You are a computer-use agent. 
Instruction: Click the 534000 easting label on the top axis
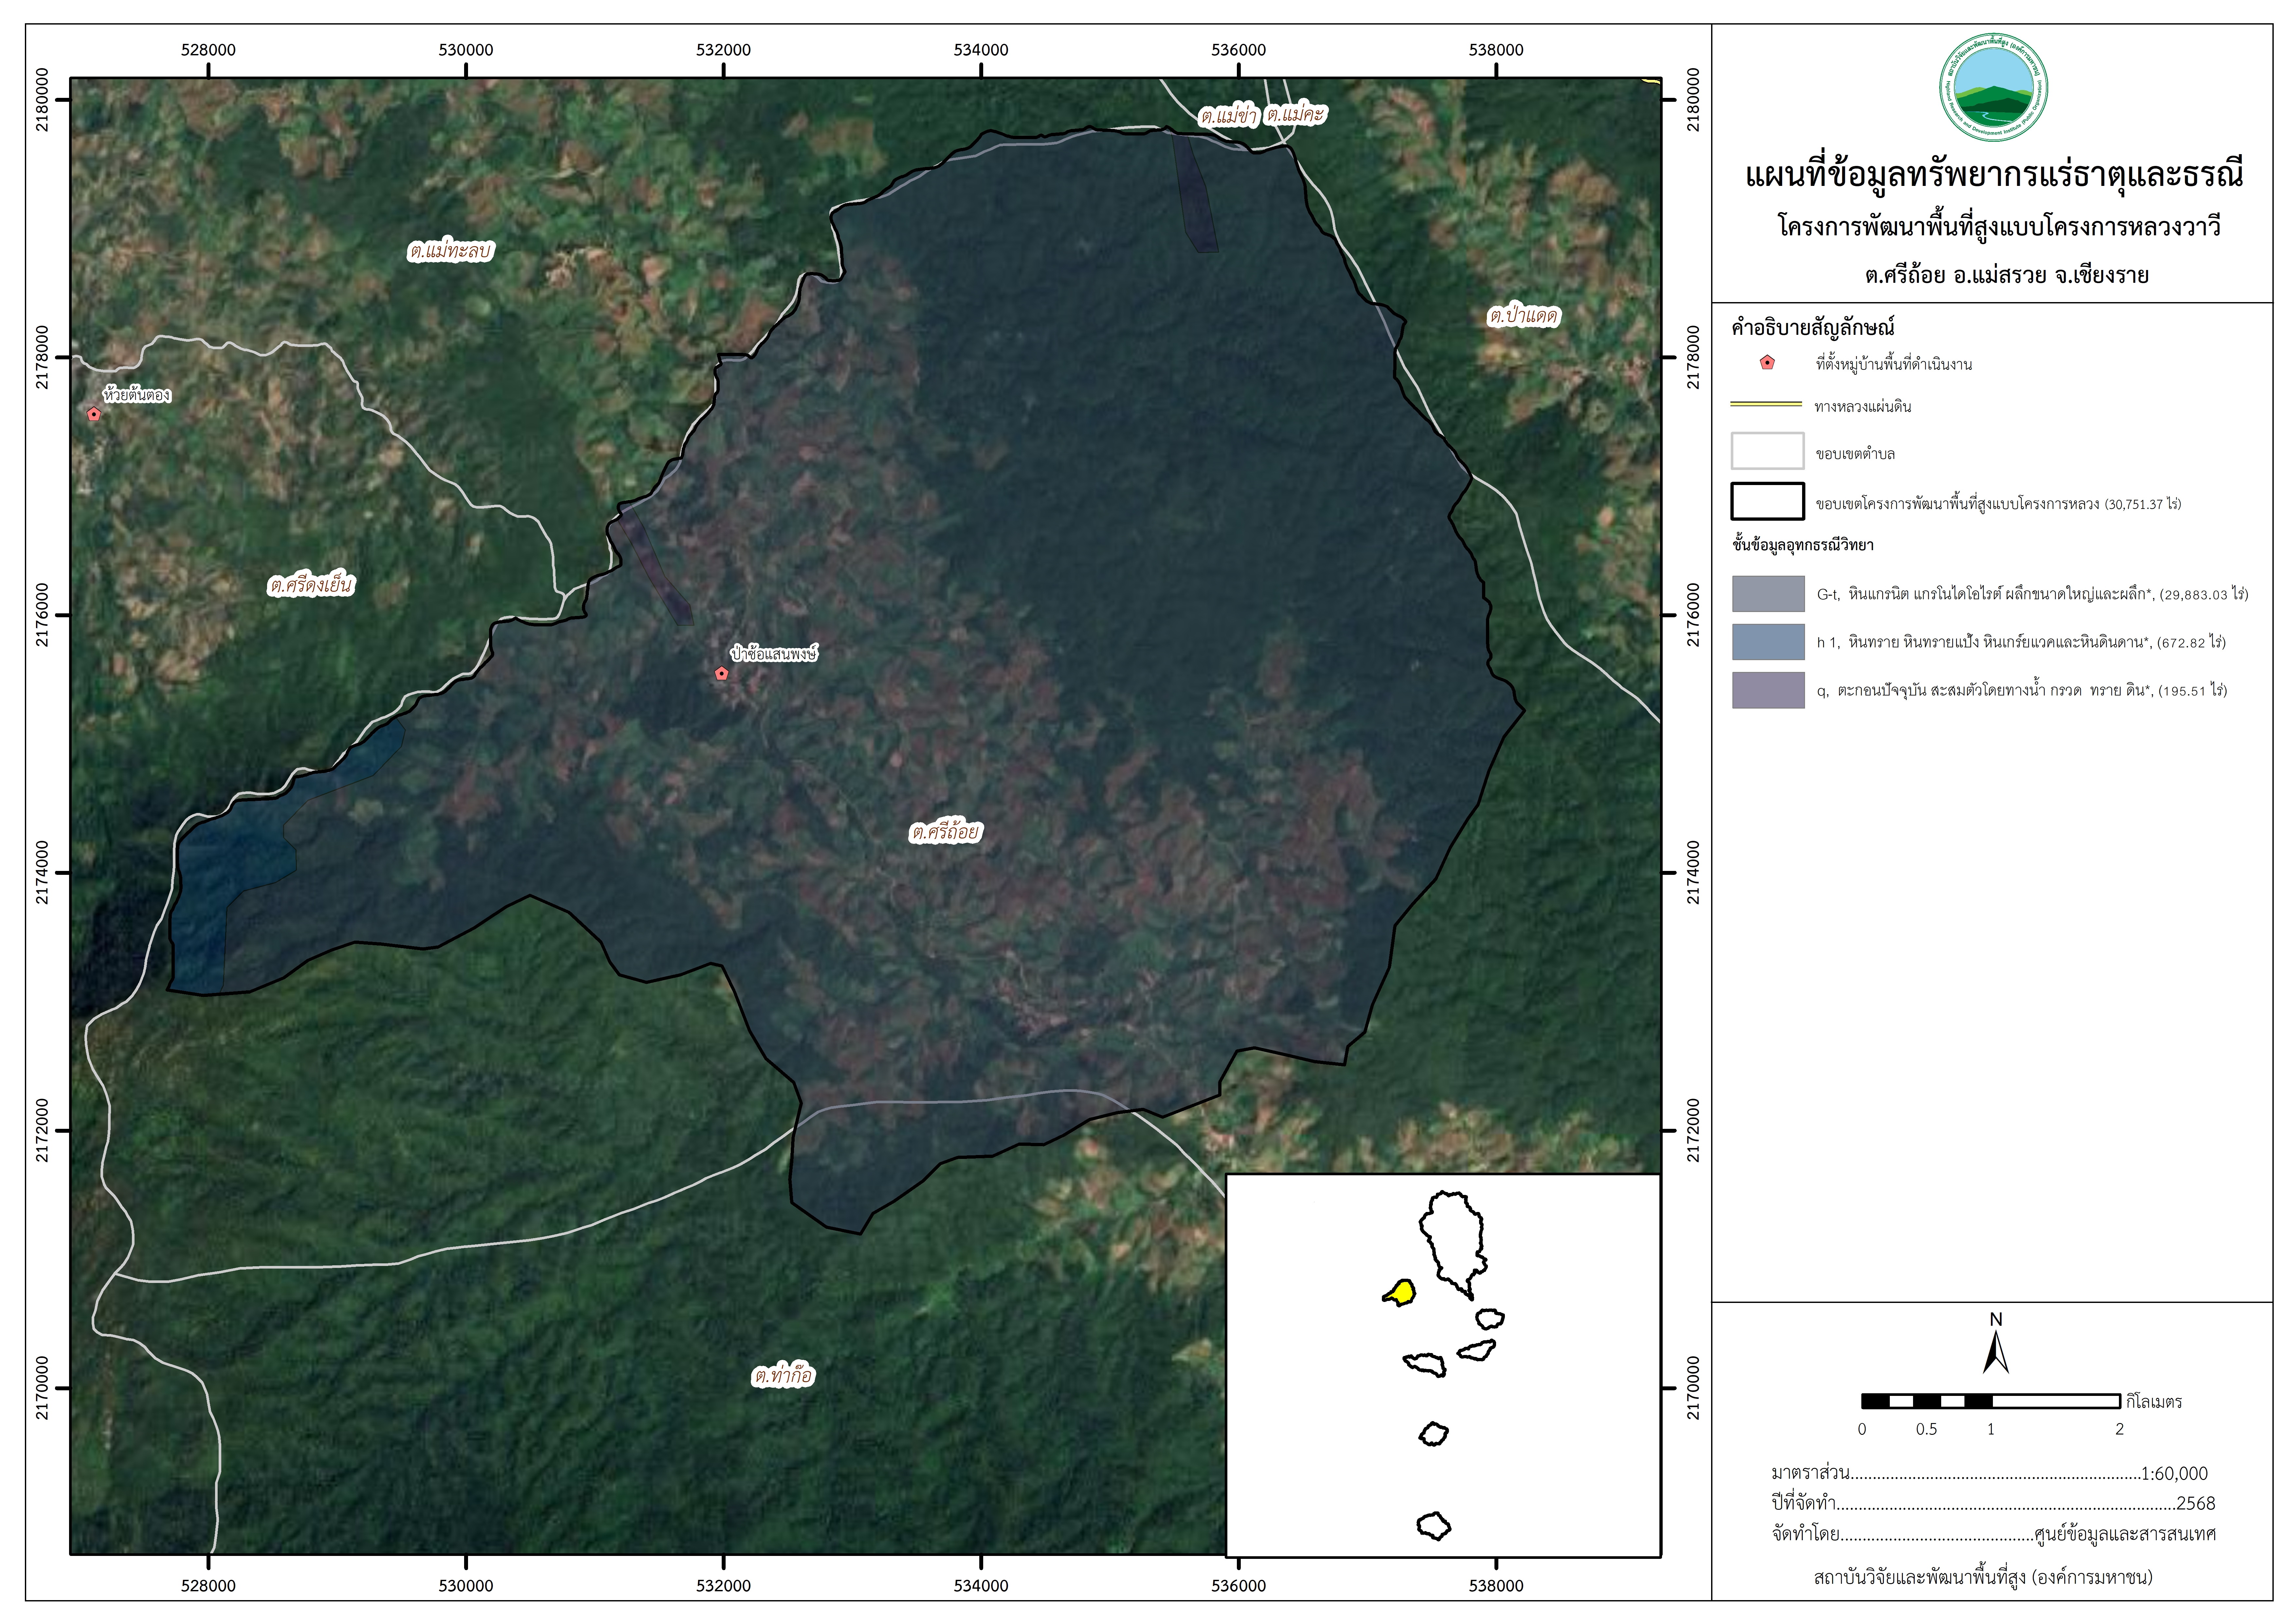point(981,50)
